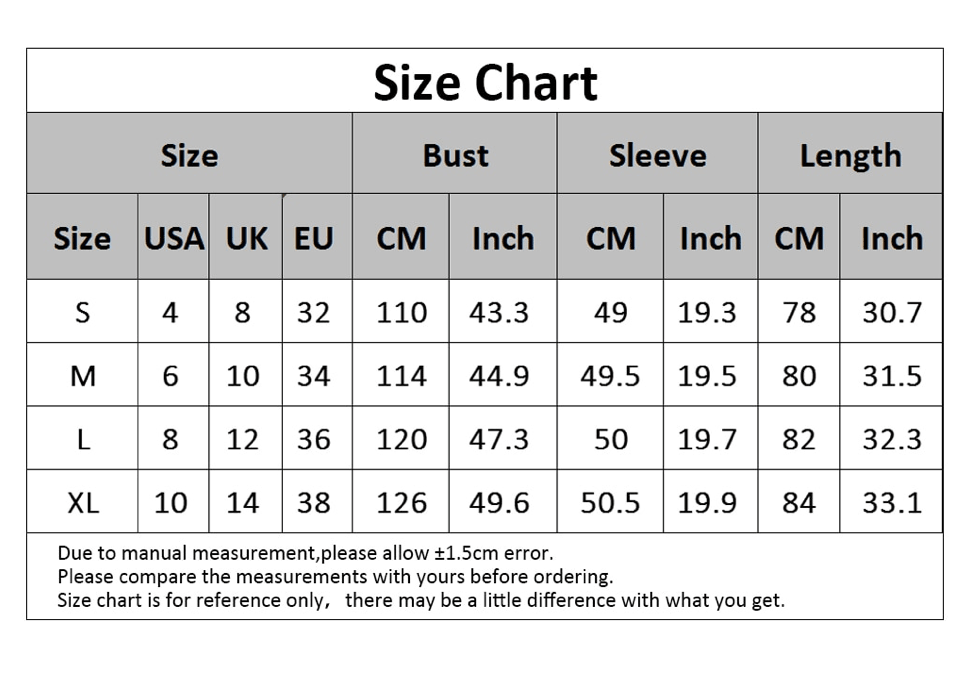Click the manual measurement error note
The height and width of the screenshot is (676, 967).
click(305, 553)
